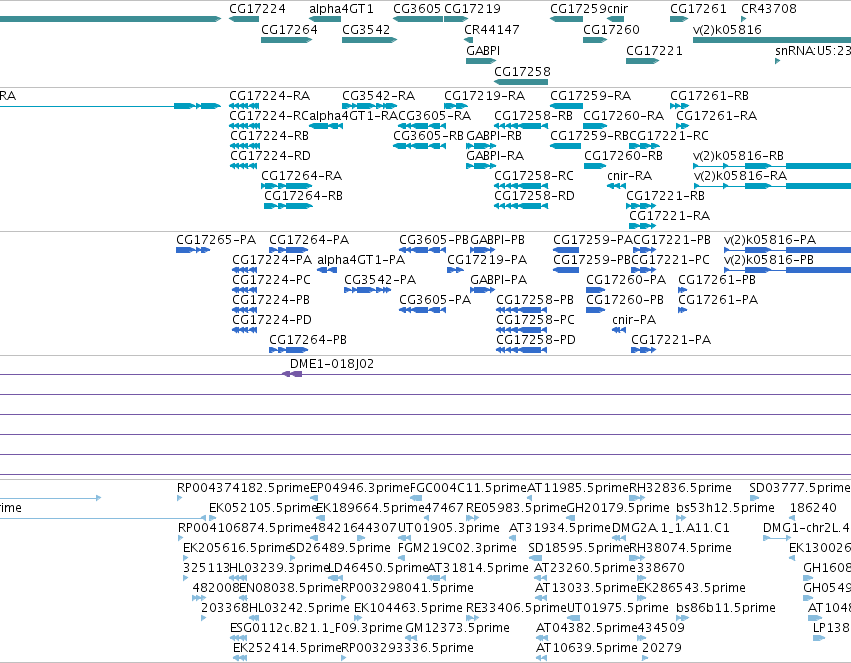Select the CG3605 gene glyph
851x663 pixels.
tap(418, 19)
